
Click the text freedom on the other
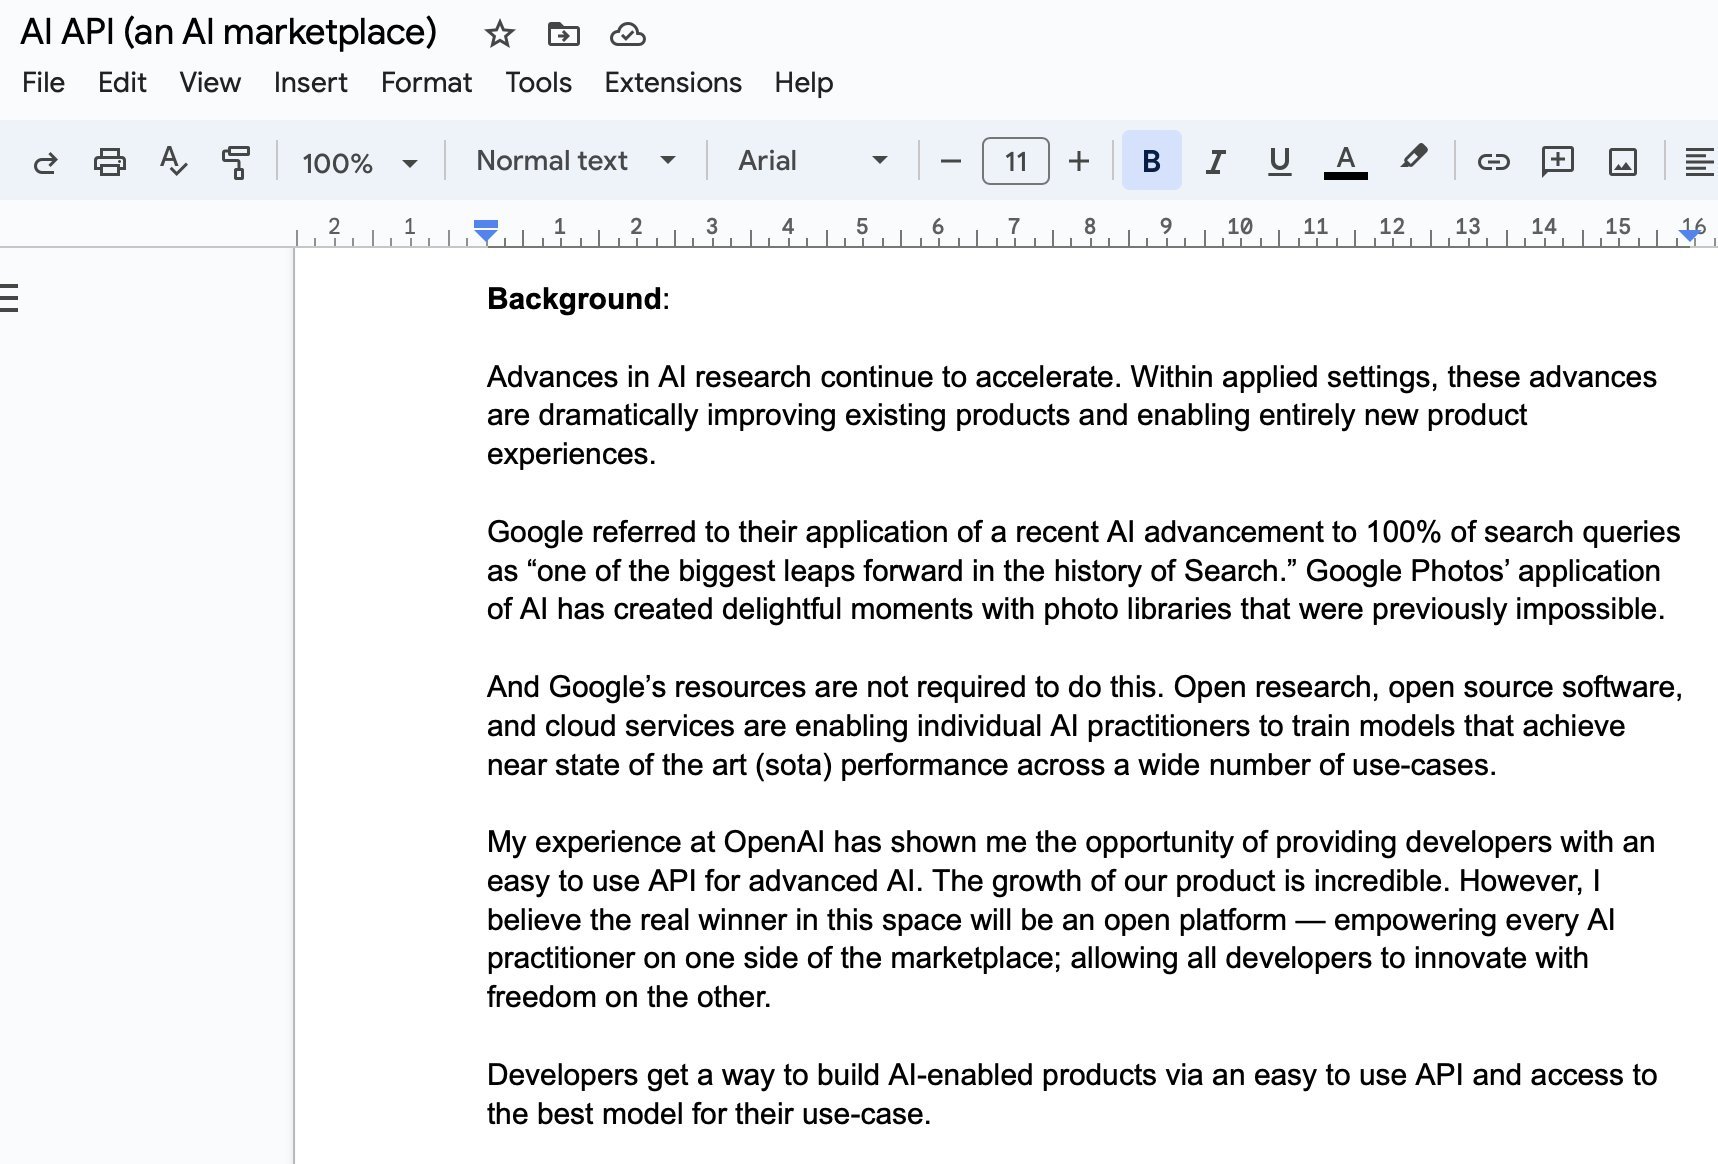[x=628, y=997]
